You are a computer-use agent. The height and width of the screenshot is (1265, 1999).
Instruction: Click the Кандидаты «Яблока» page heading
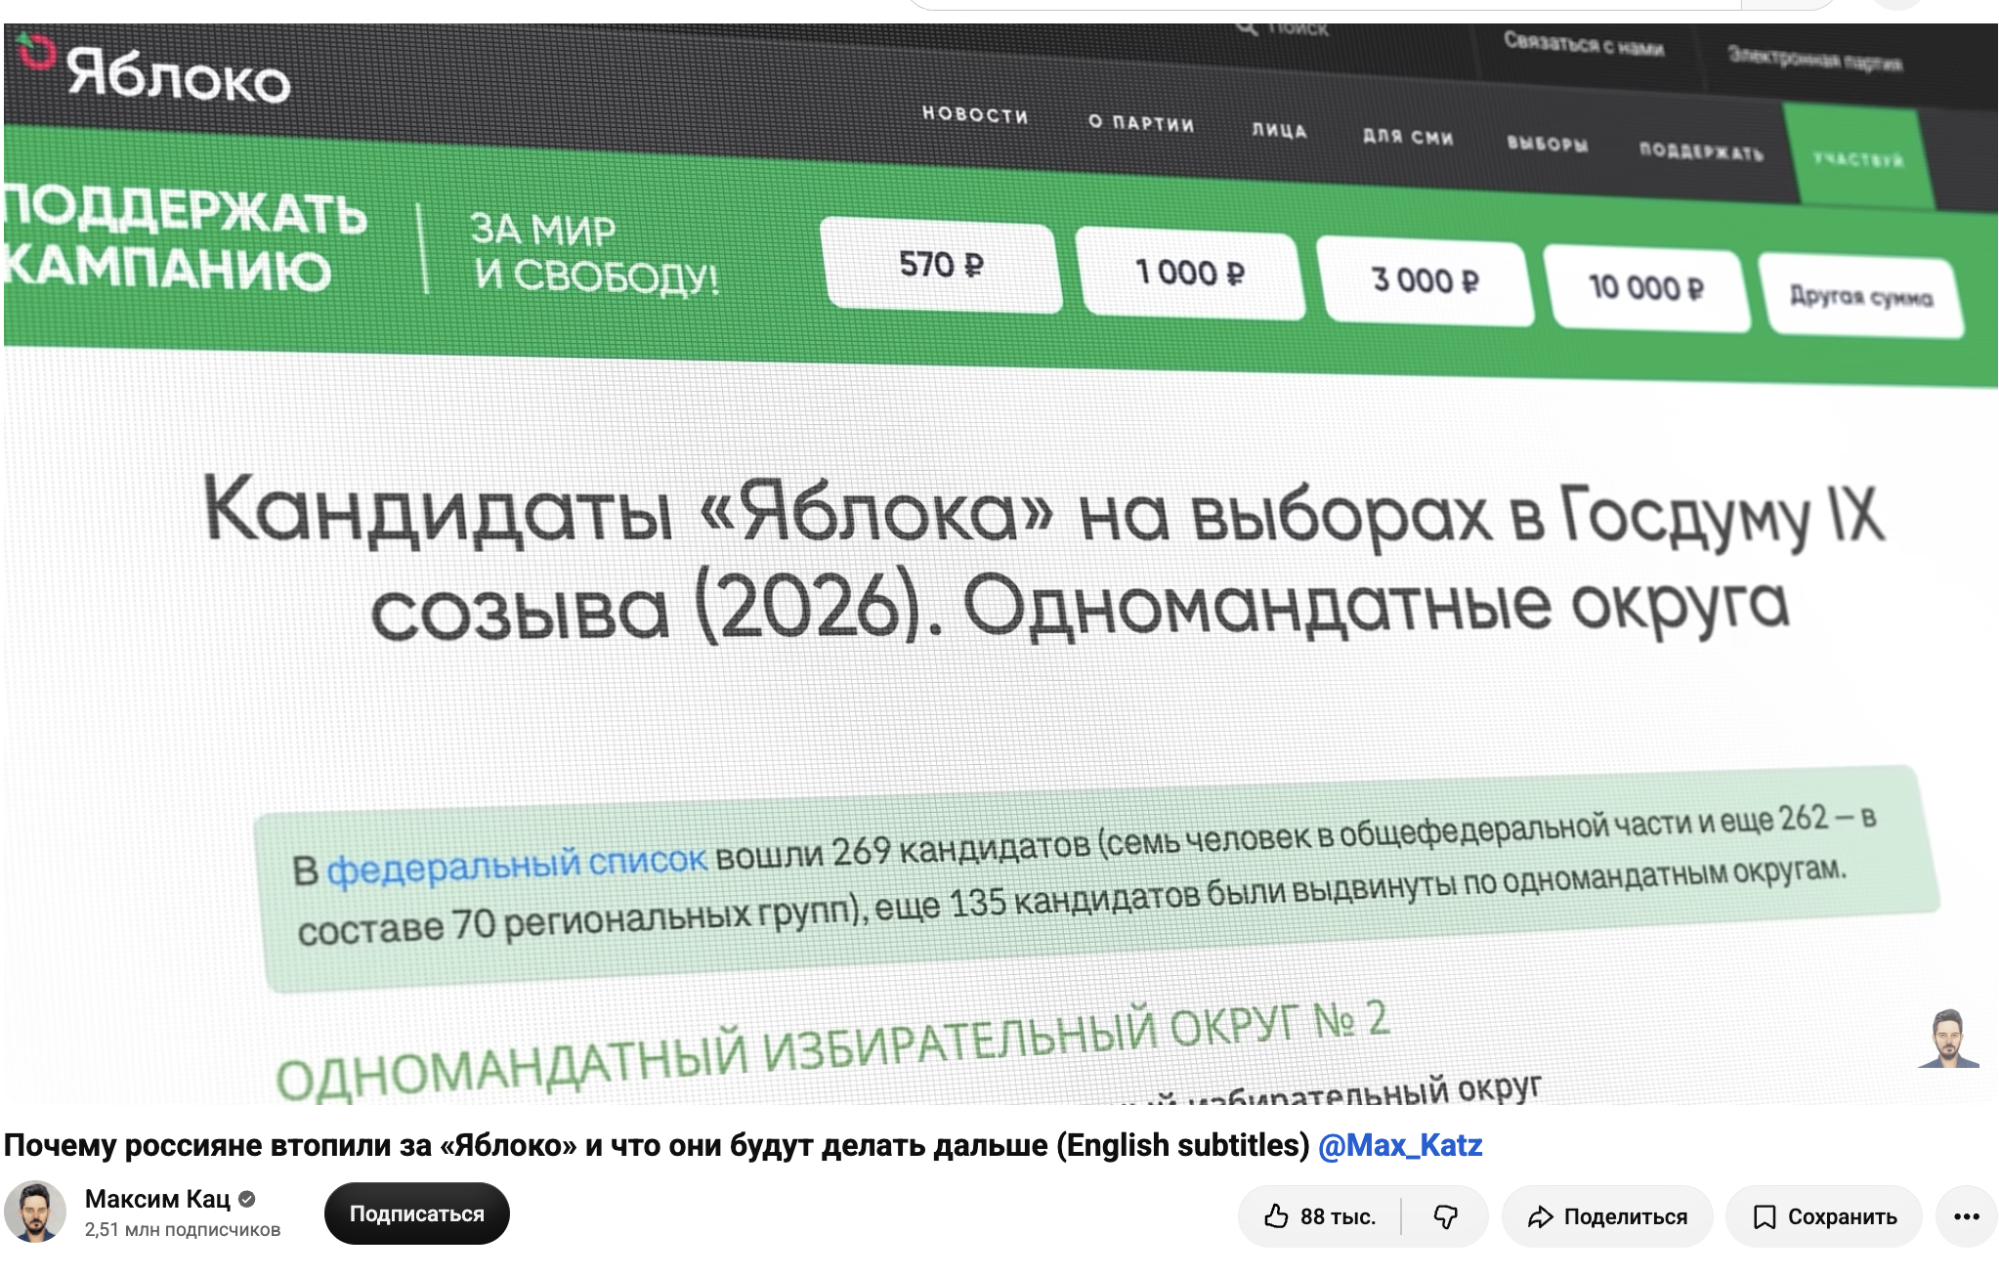(1043, 560)
